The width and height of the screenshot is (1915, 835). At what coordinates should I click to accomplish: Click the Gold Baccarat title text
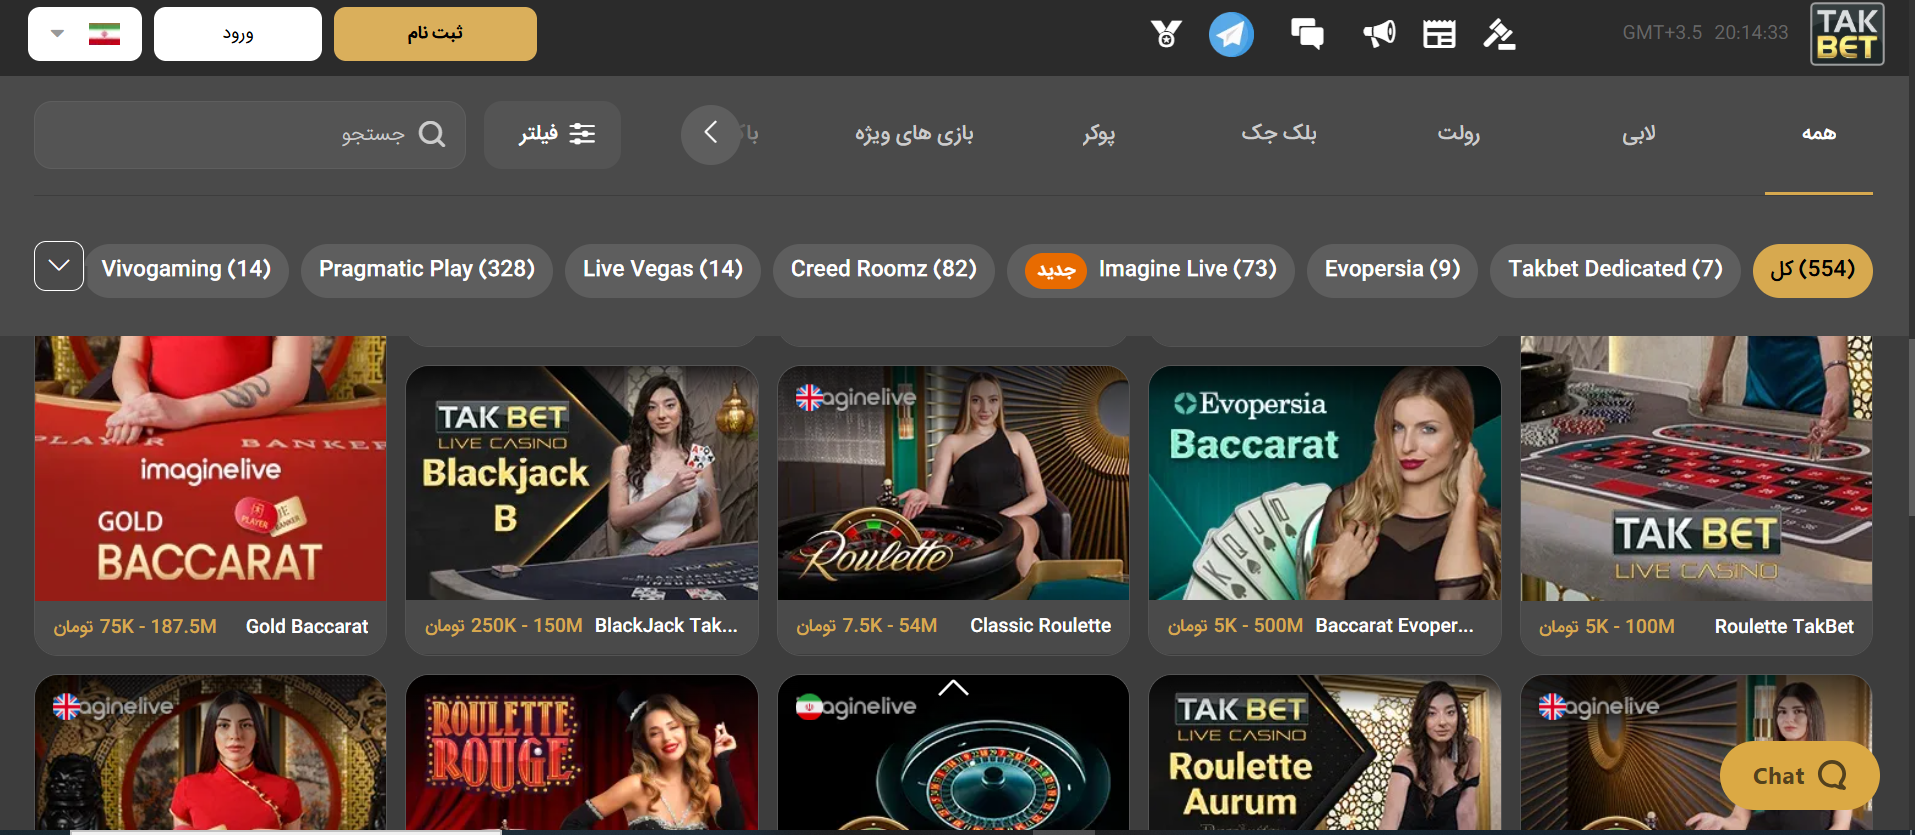tap(307, 627)
